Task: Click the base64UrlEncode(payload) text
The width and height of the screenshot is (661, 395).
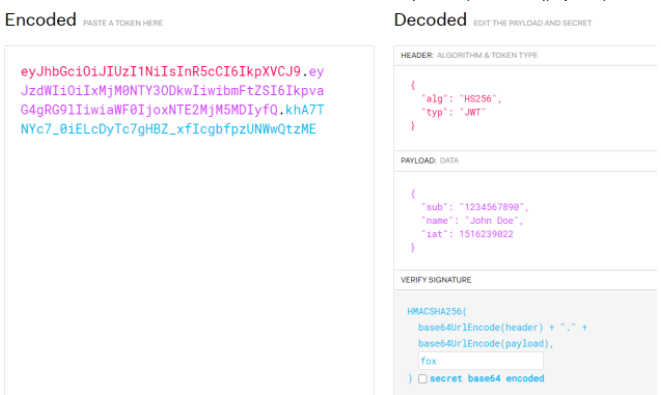Action: click(x=484, y=344)
